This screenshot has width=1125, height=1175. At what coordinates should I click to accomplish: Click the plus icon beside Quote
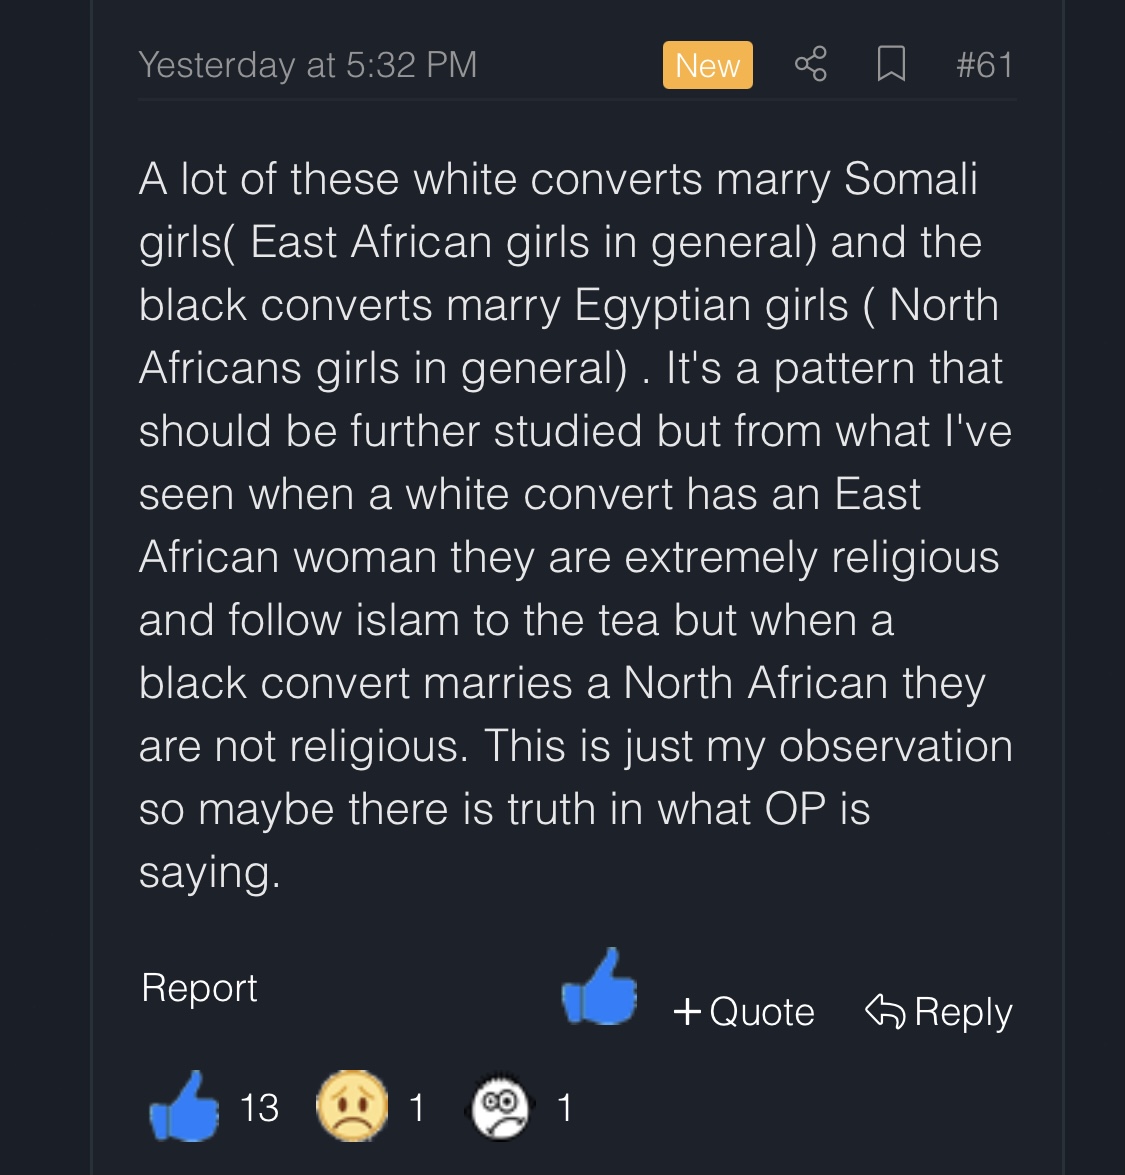coord(687,1012)
